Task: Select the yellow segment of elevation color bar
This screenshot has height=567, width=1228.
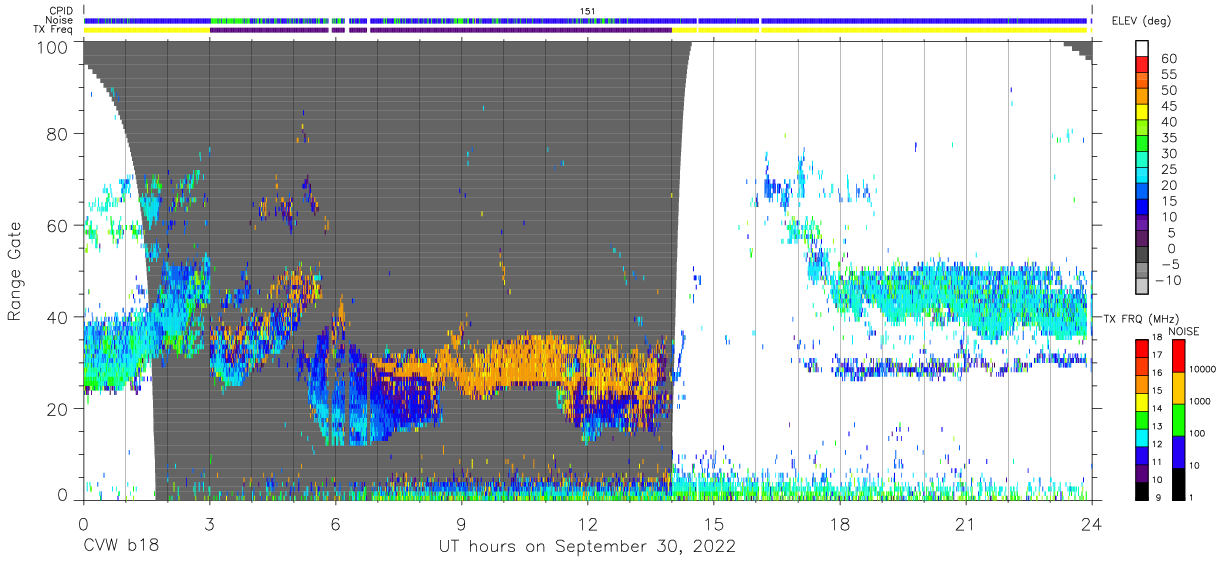Action: [1143, 114]
